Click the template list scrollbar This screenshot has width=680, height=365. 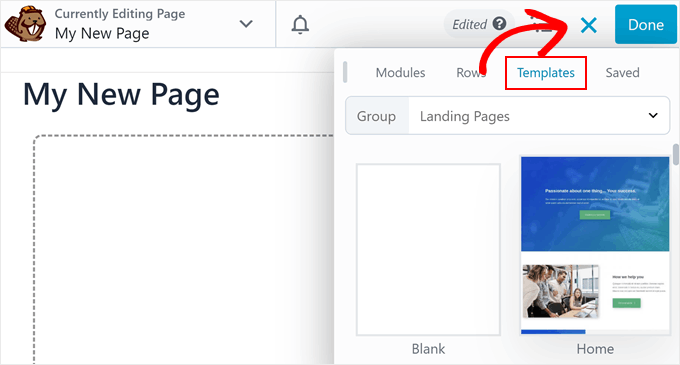676,155
